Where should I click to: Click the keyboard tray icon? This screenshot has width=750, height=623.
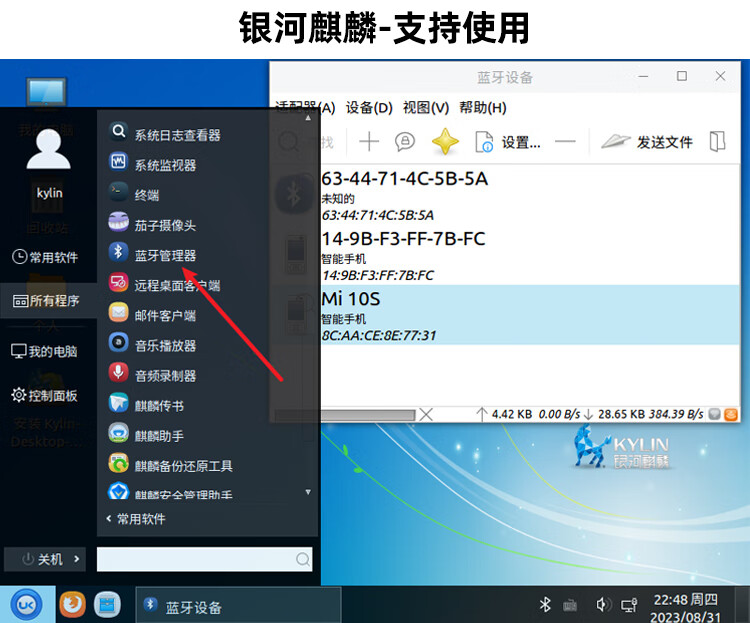tap(570, 606)
